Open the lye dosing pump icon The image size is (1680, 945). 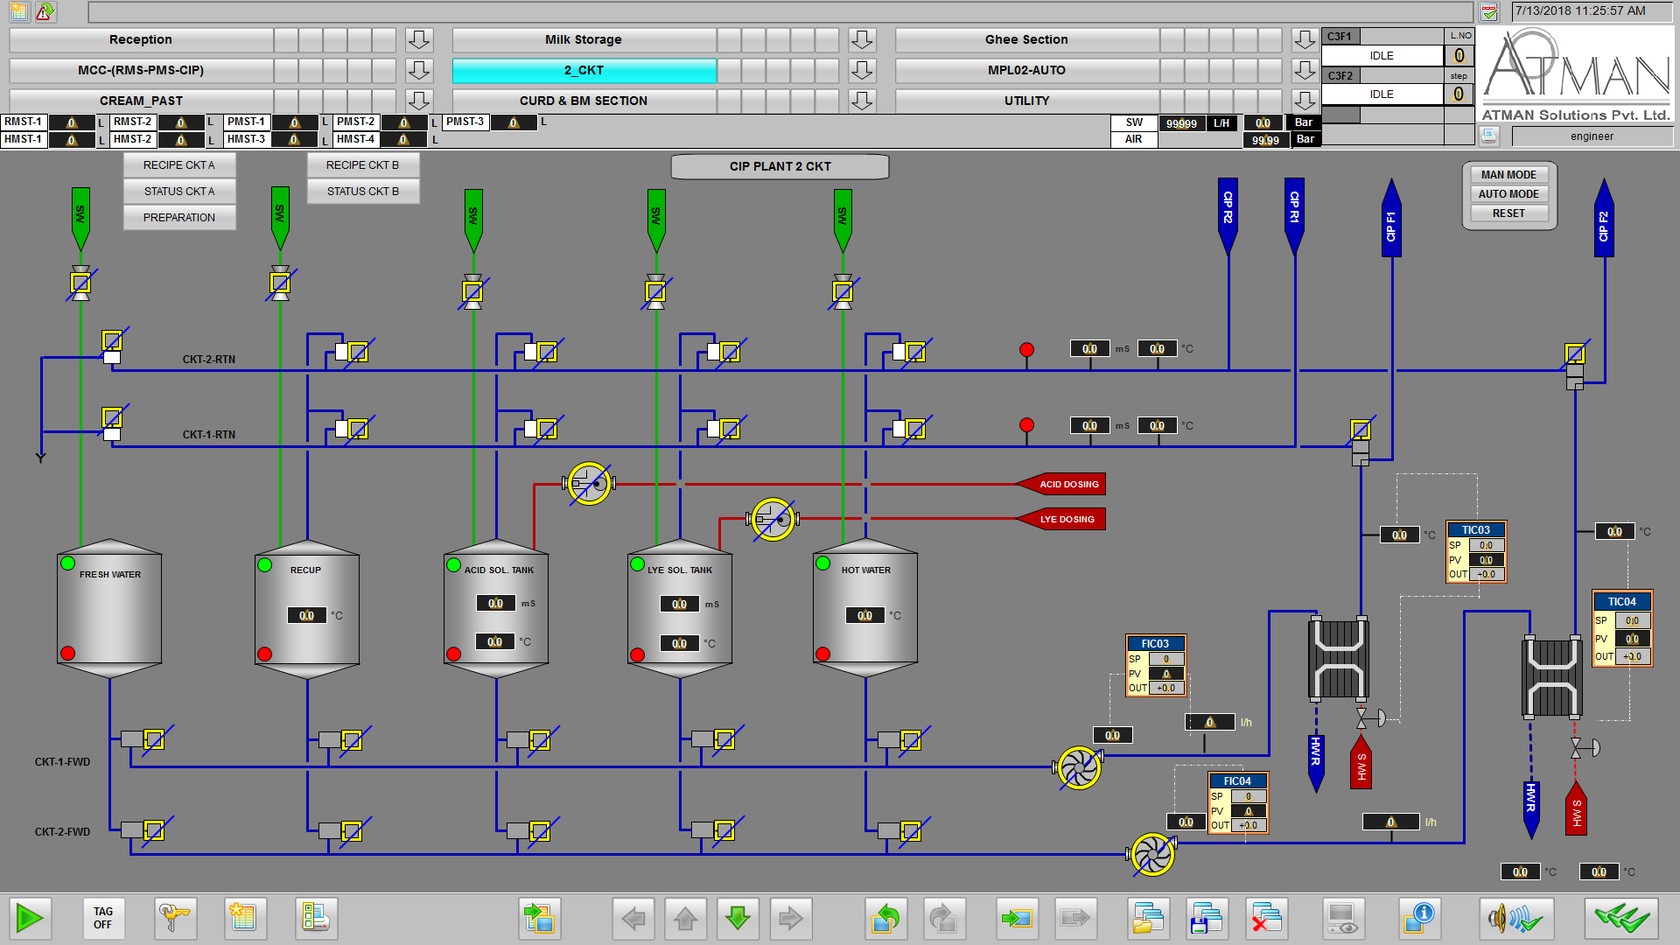[x=772, y=519]
